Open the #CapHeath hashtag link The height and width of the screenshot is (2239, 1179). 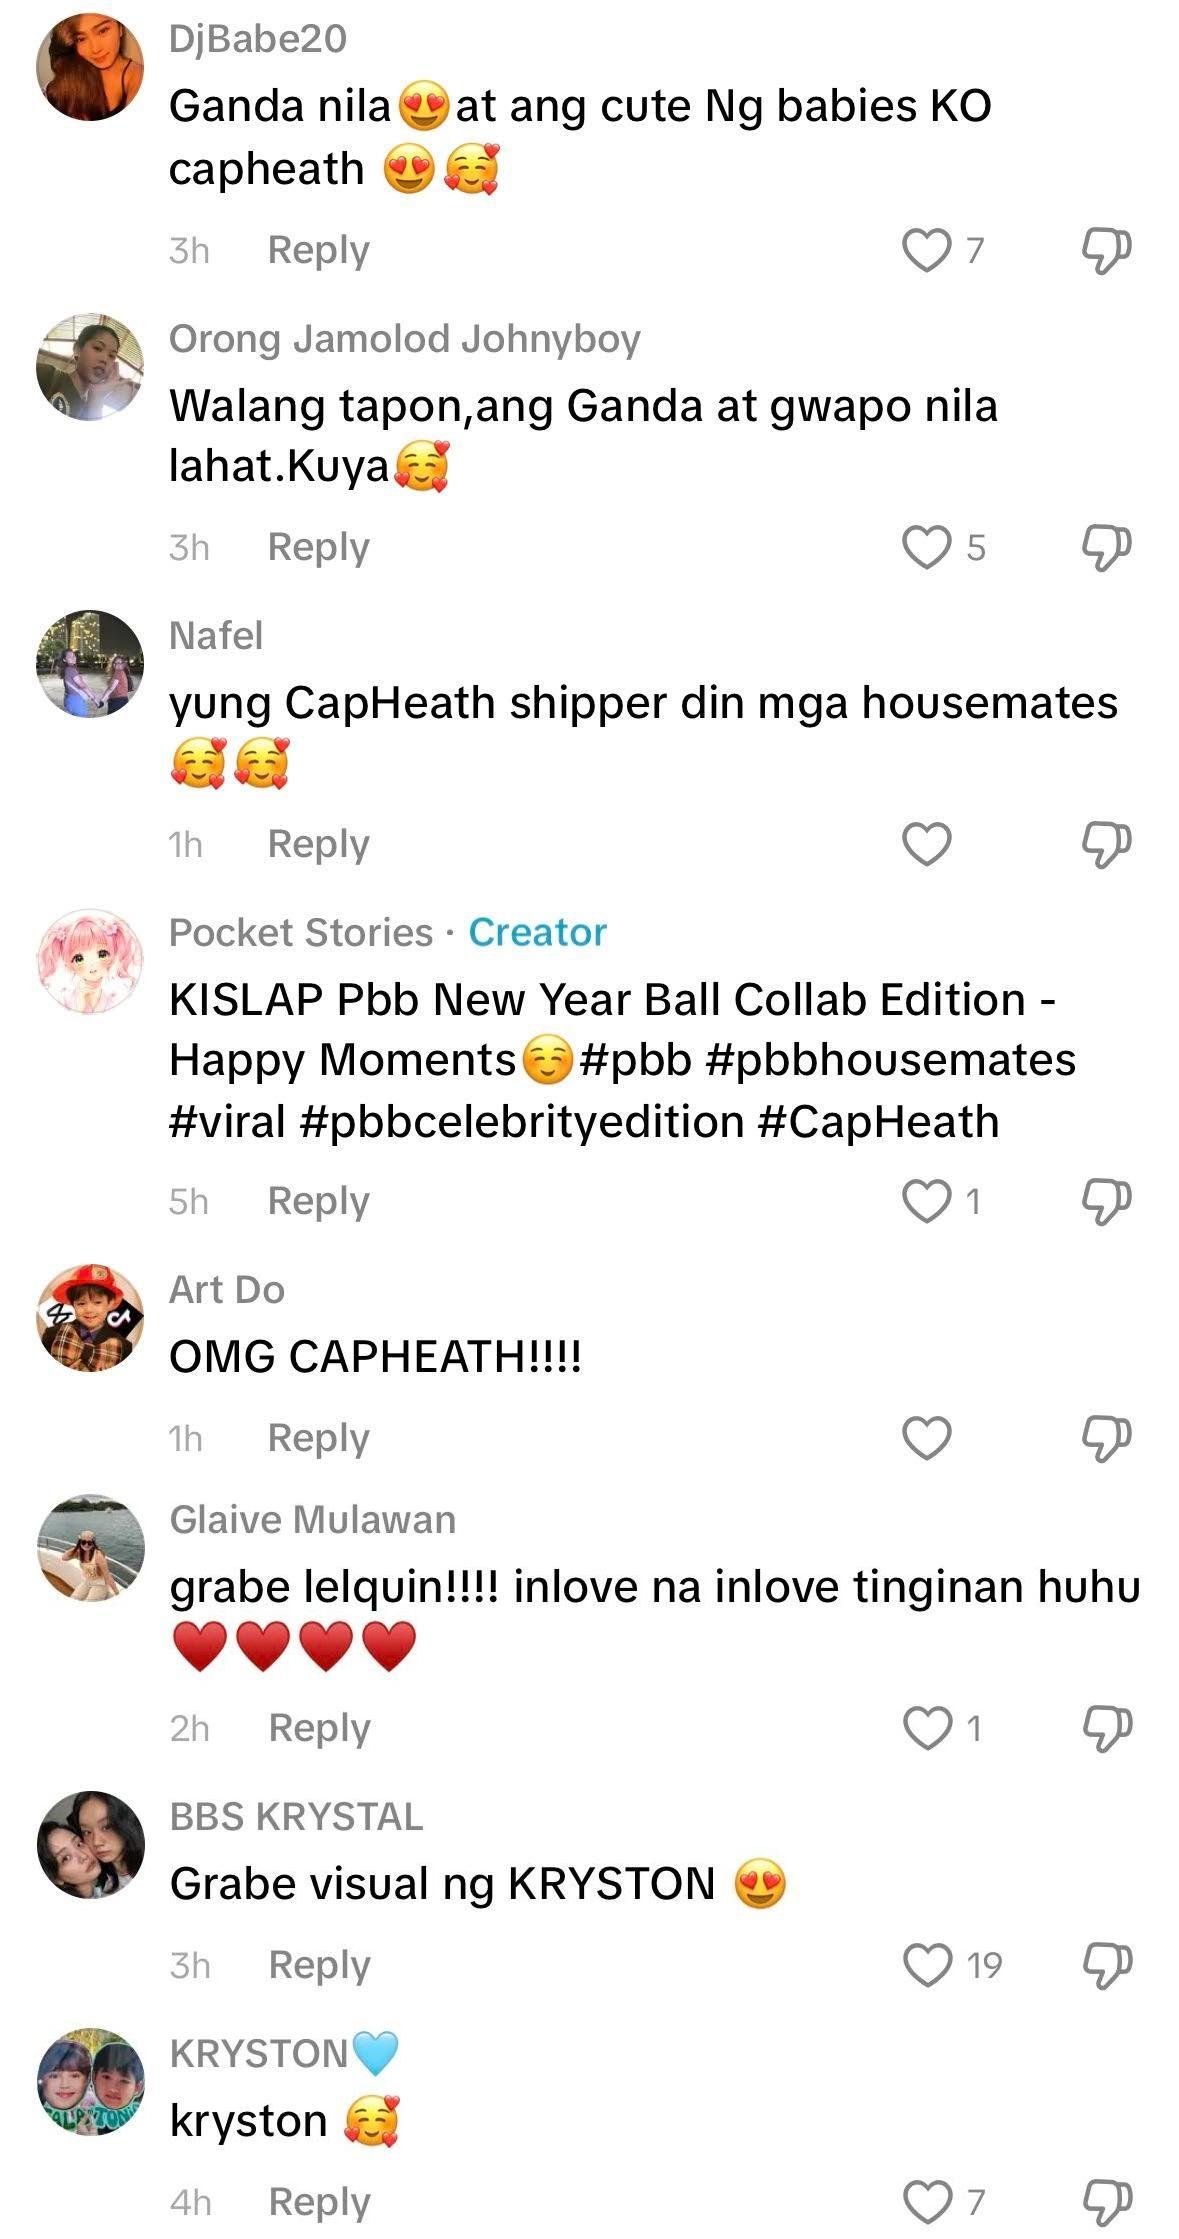point(878,1122)
